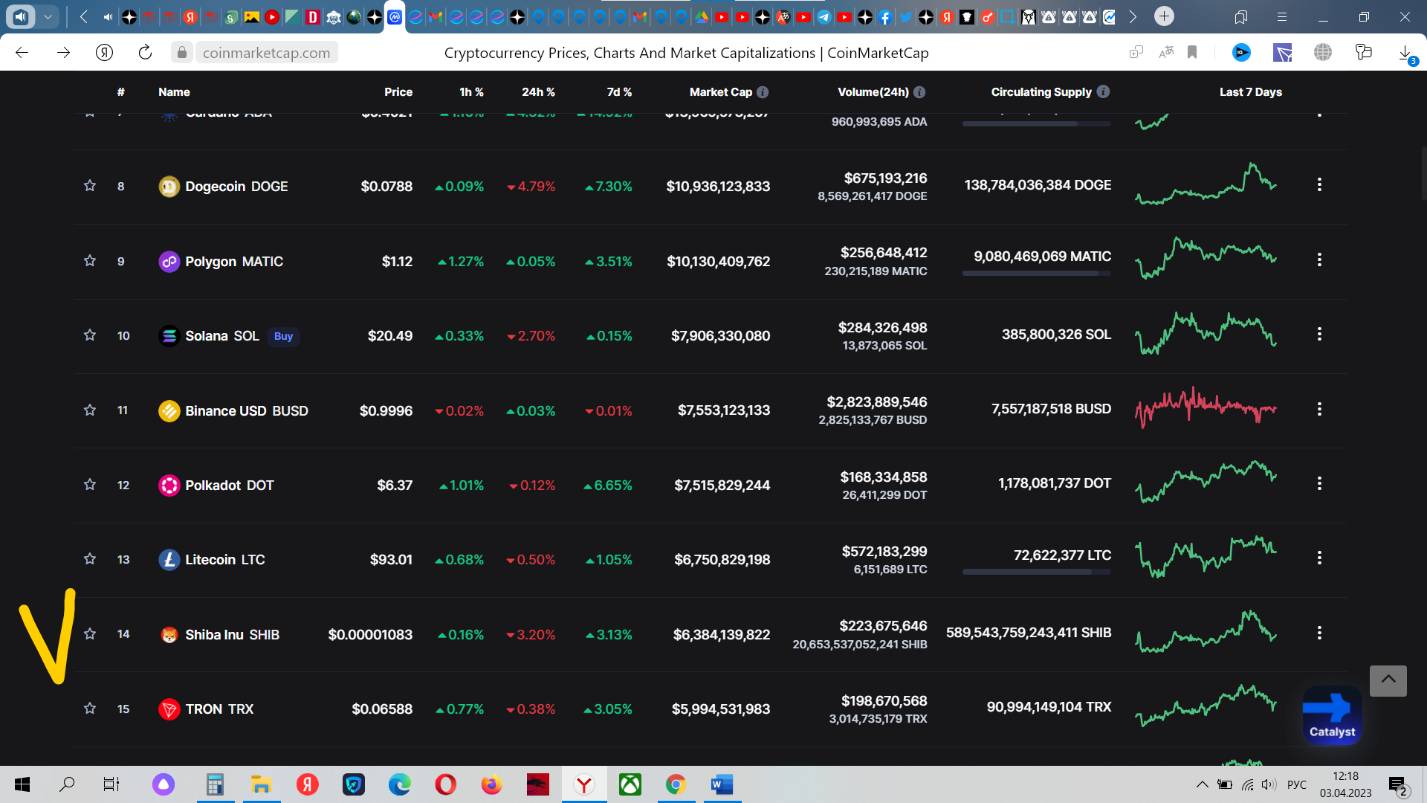Screen dimensions: 1427x803
Task: Click the Polkadot coin logo icon
Action: click(169, 485)
